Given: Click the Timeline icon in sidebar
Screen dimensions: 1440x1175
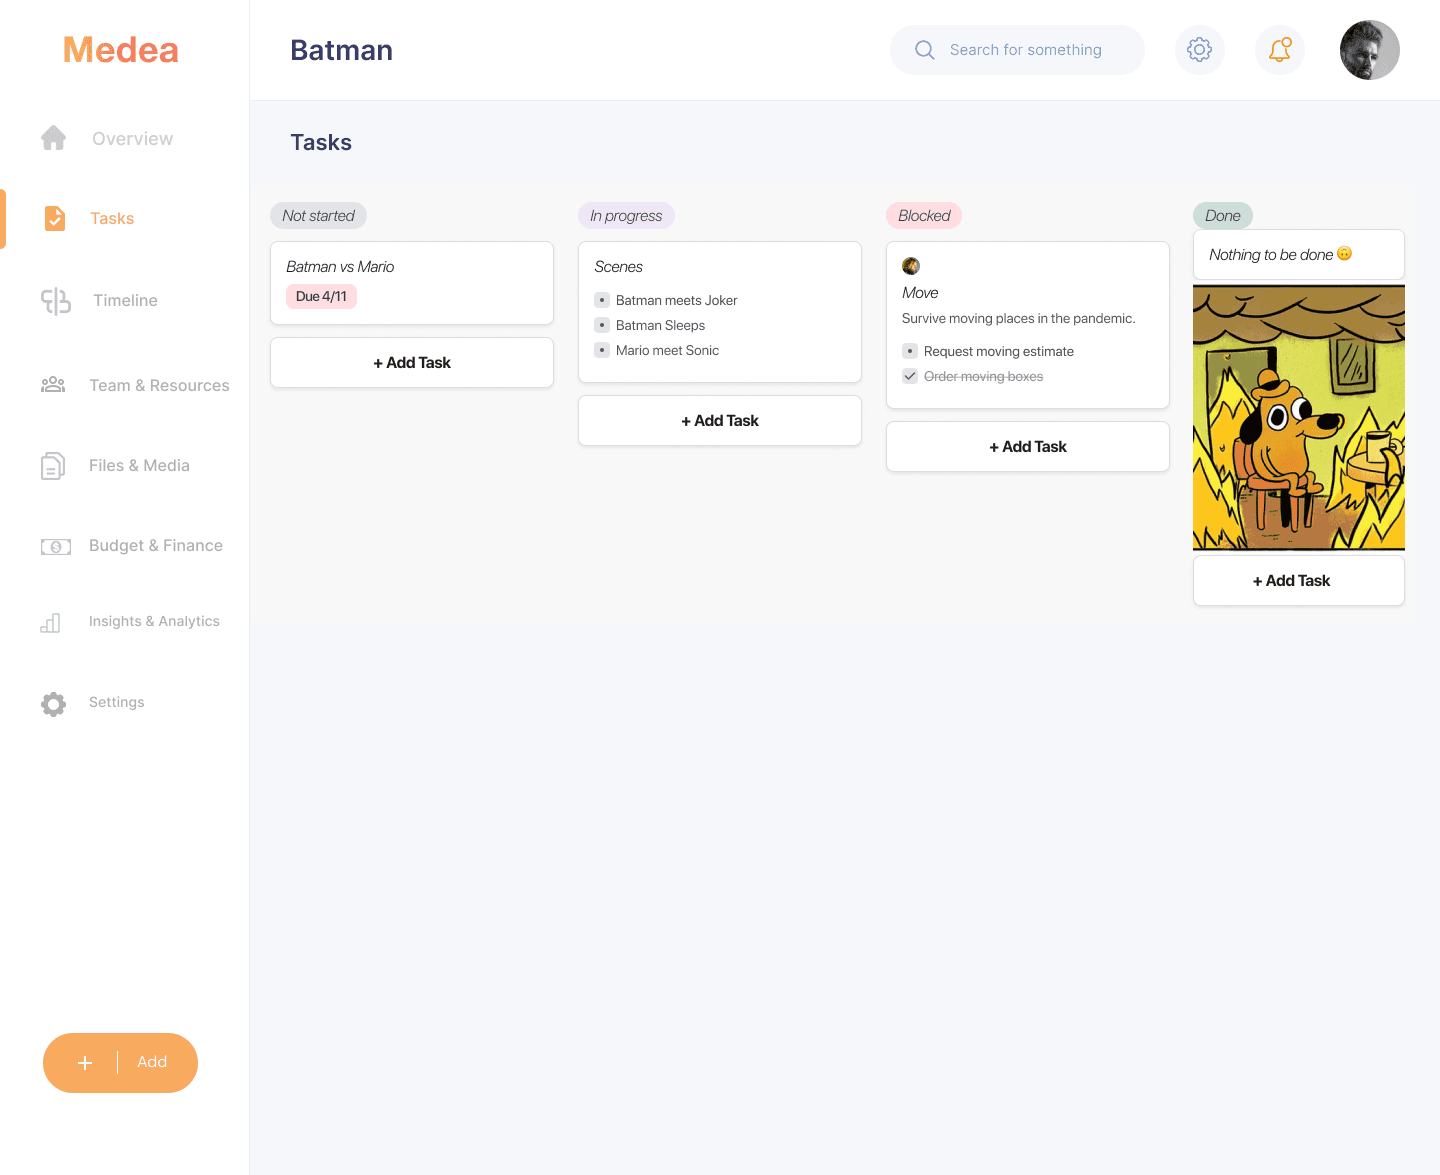Looking at the screenshot, I should click(56, 301).
